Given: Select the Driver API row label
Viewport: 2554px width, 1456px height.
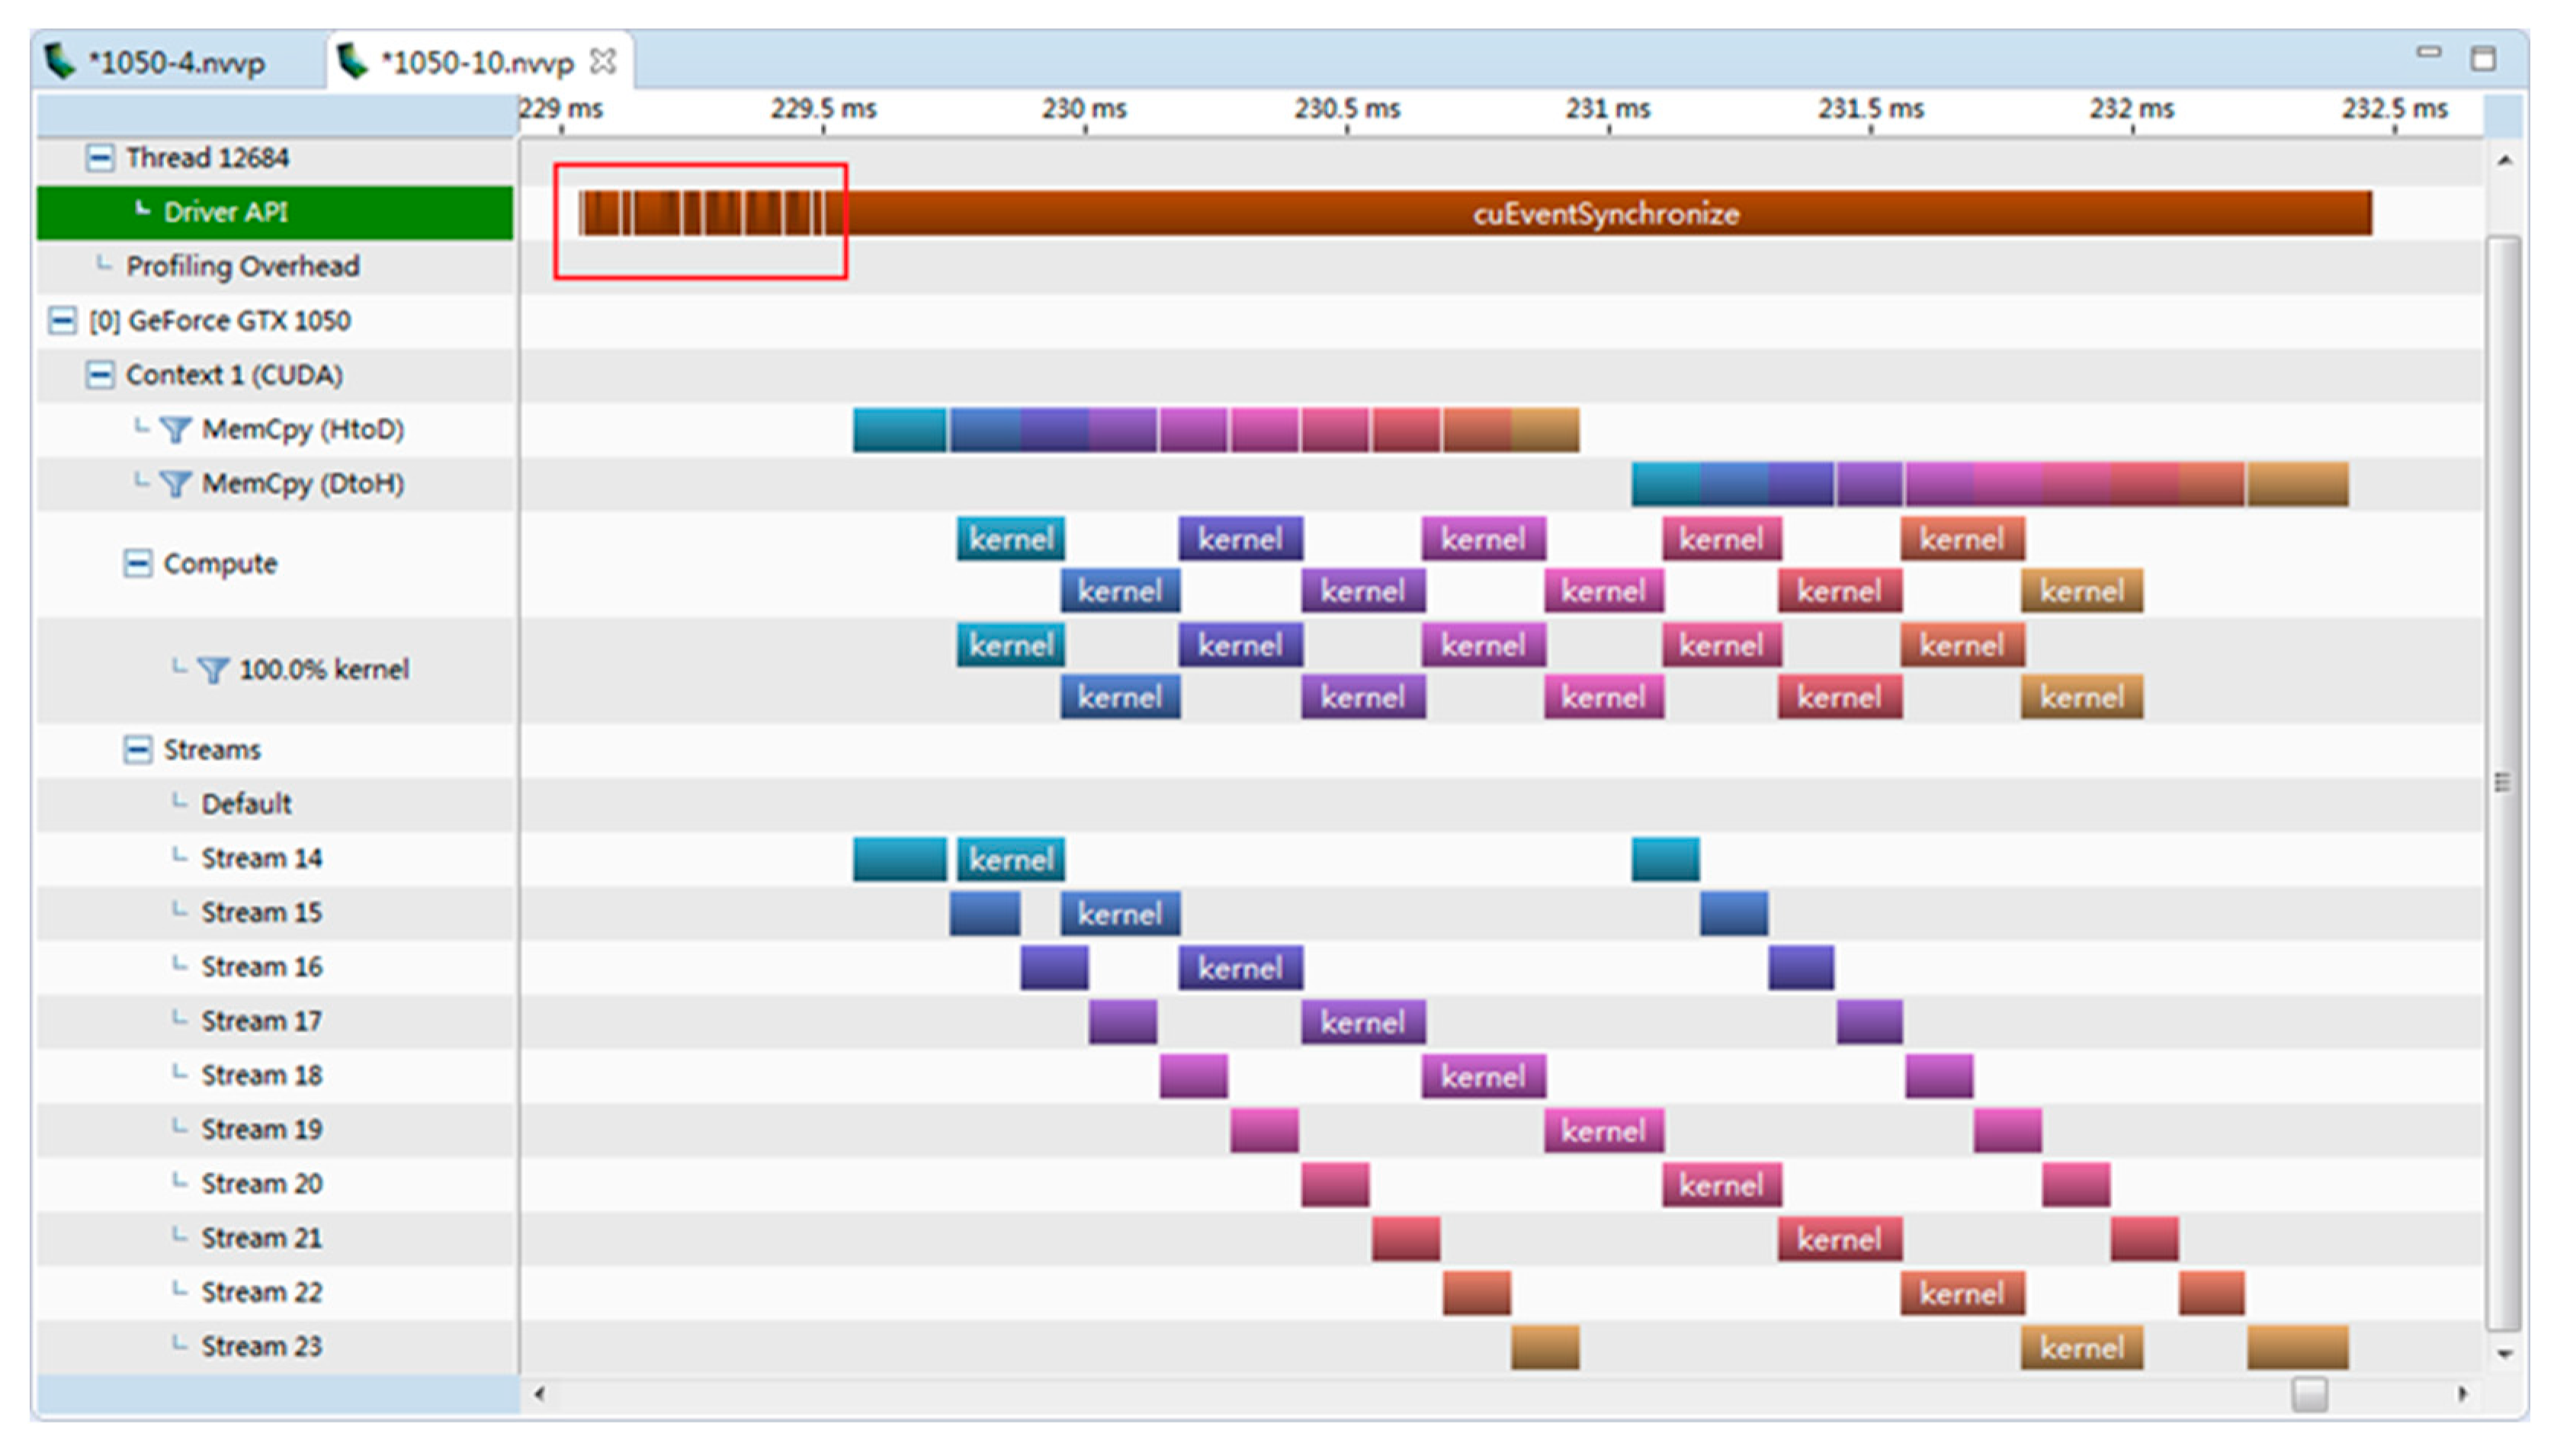Looking at the screenshot, I should click(225, 212).
